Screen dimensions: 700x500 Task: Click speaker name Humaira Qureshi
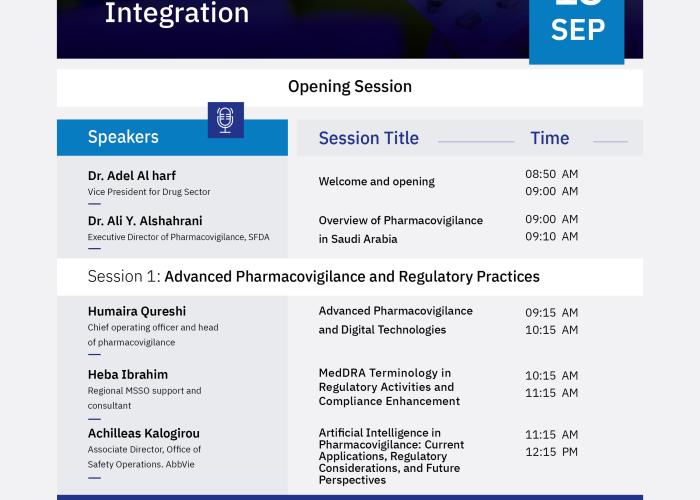pos(137,311)
